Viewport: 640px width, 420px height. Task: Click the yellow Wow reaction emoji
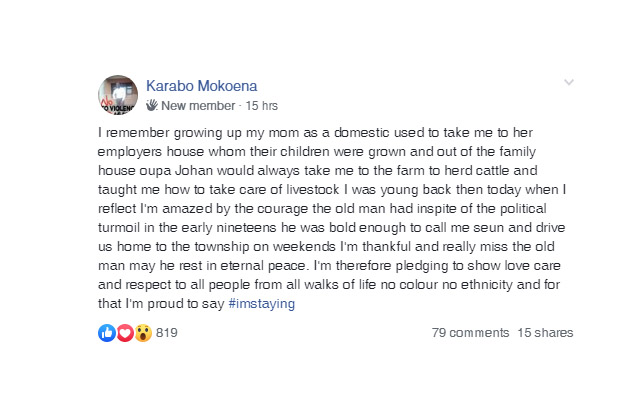pyautogui.click(x=142, y=333)
